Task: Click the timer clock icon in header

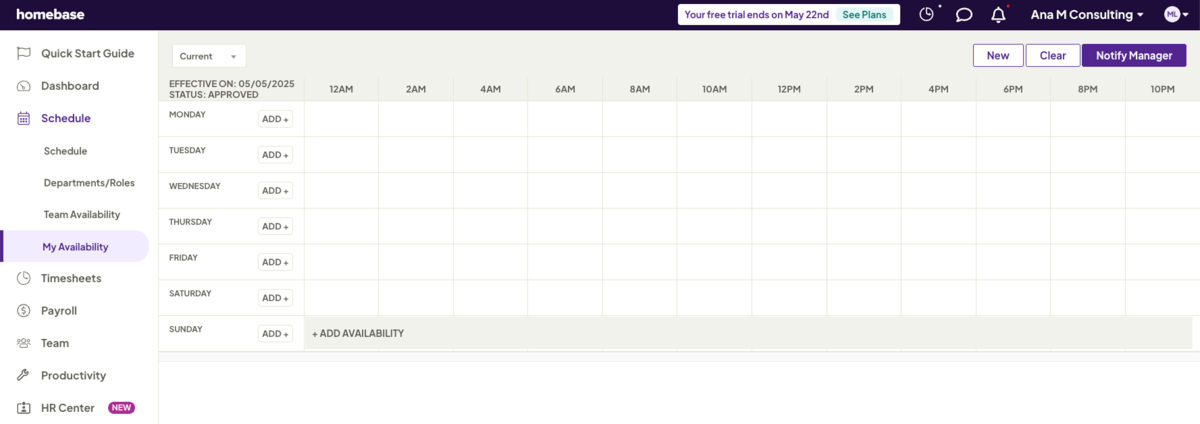Action: click(x=926, y=15)
